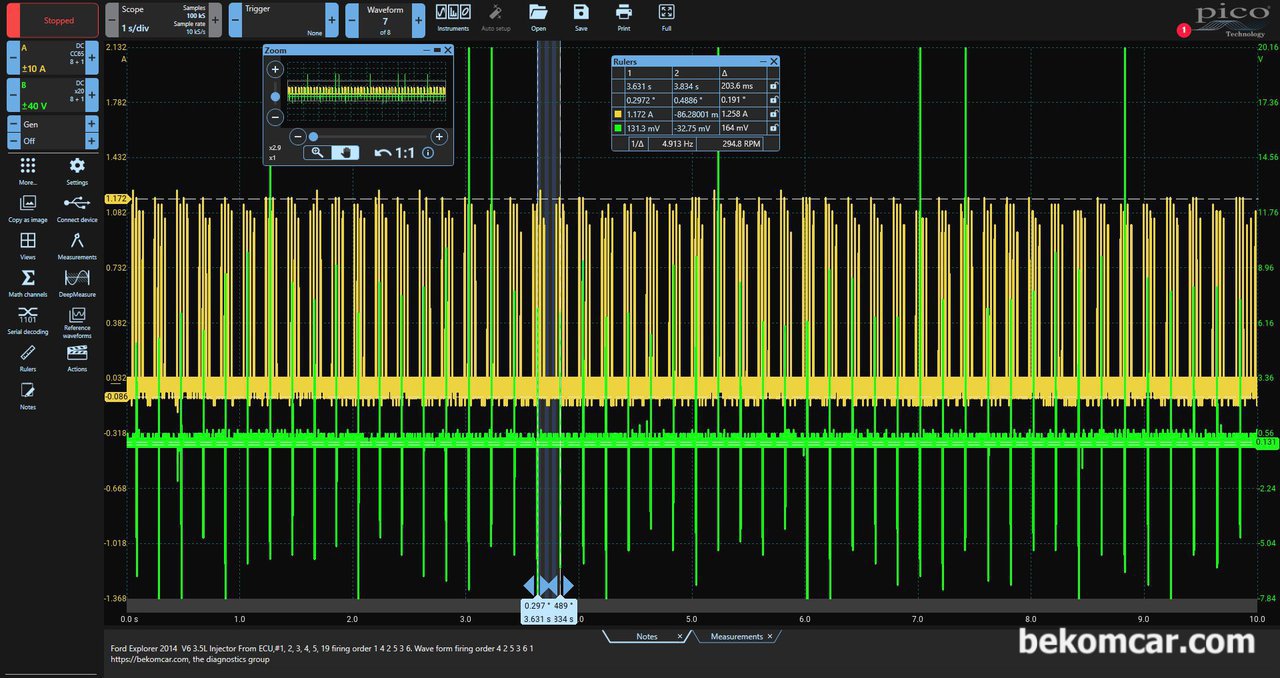The height and width of the screenshot is (678, 1280).
Task: Toggle lock on channel A ruler row
Action: (772, 114)
